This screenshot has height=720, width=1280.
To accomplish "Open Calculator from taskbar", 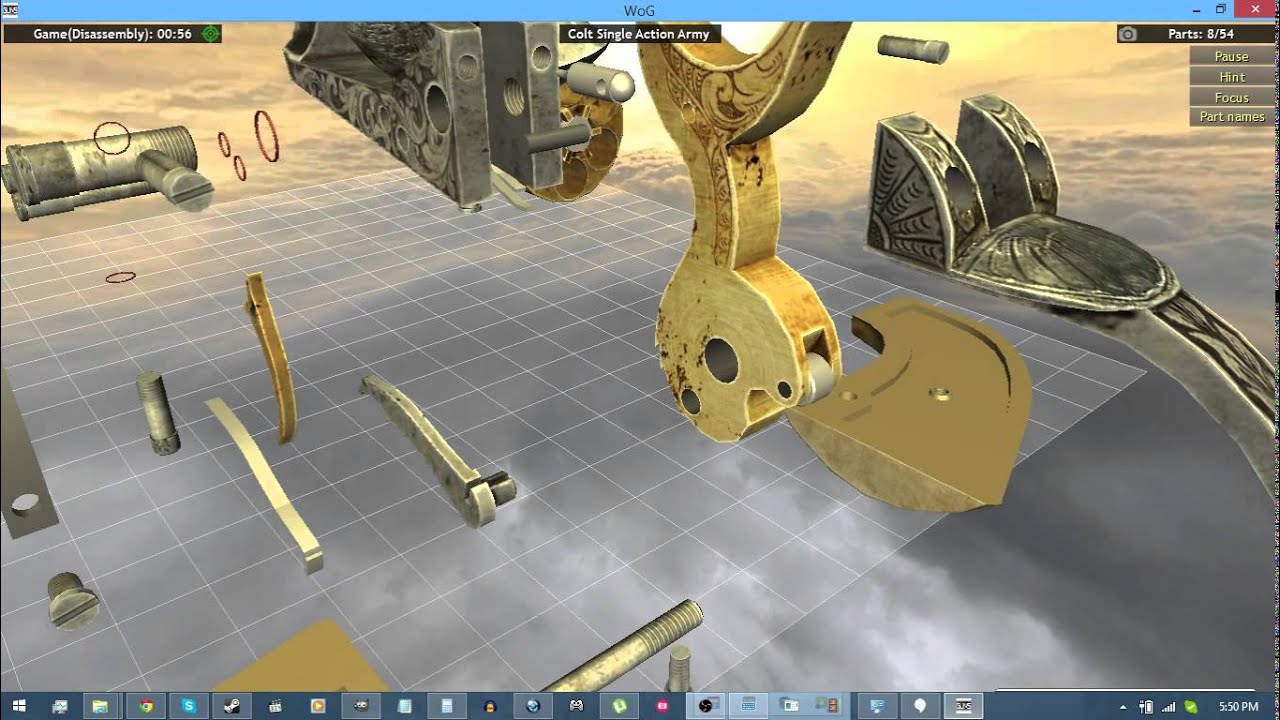I will tap(447, 706).
